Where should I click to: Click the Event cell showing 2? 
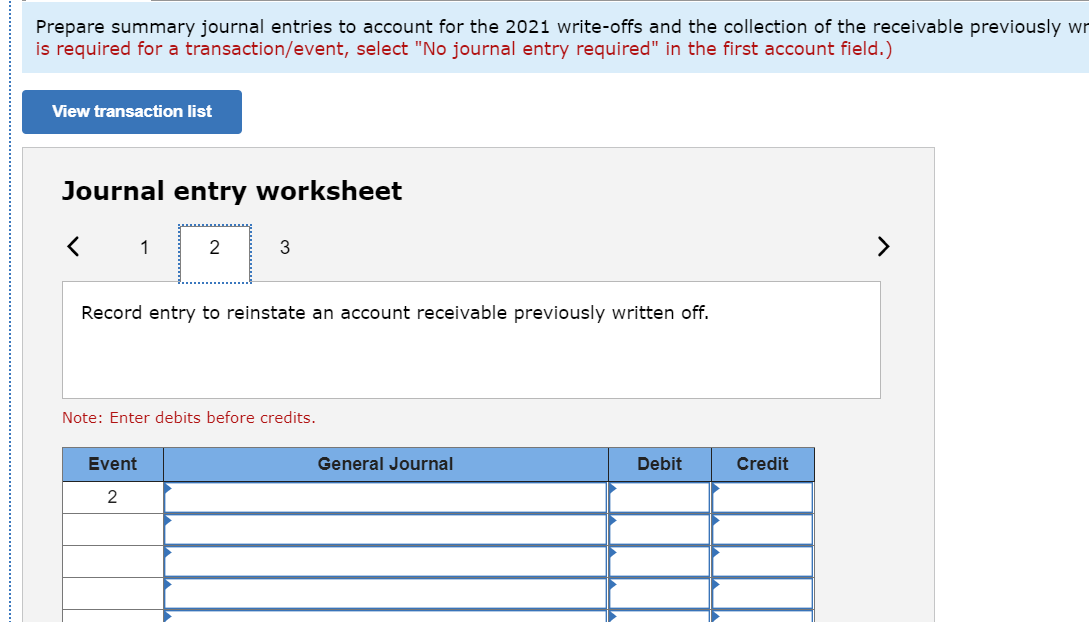(112, 496)
